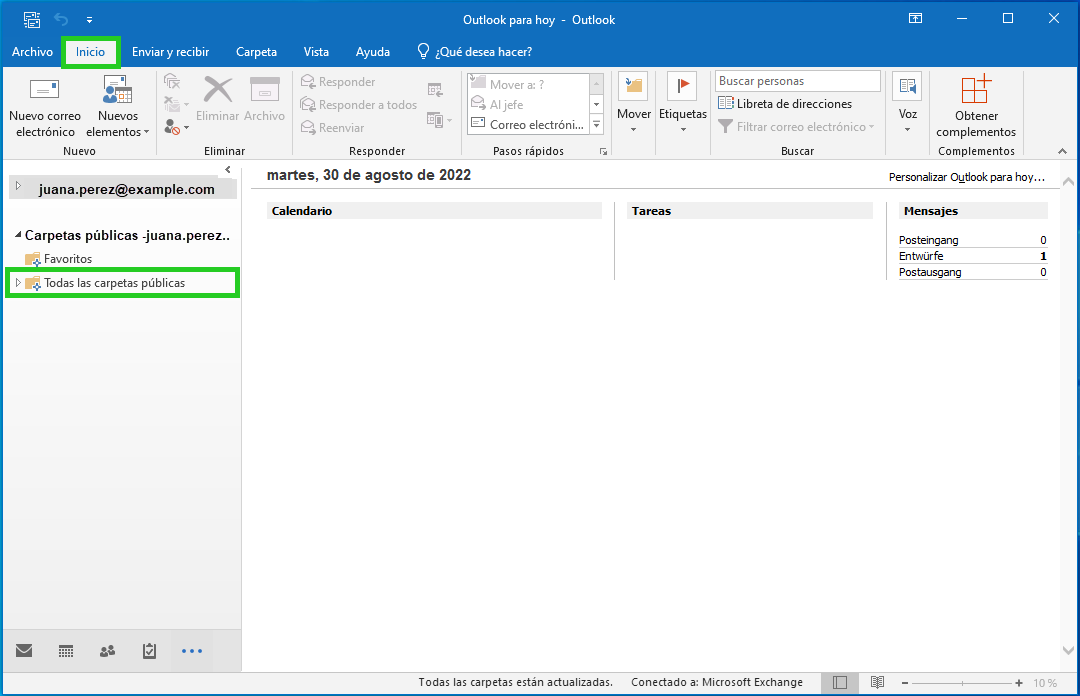Click Obtener complementos icon

976,91
